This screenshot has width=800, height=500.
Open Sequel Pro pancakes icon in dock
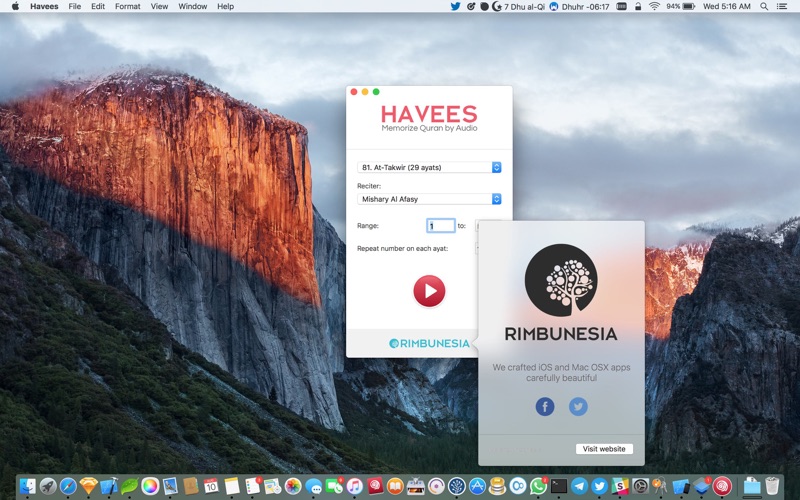point(497,486)
